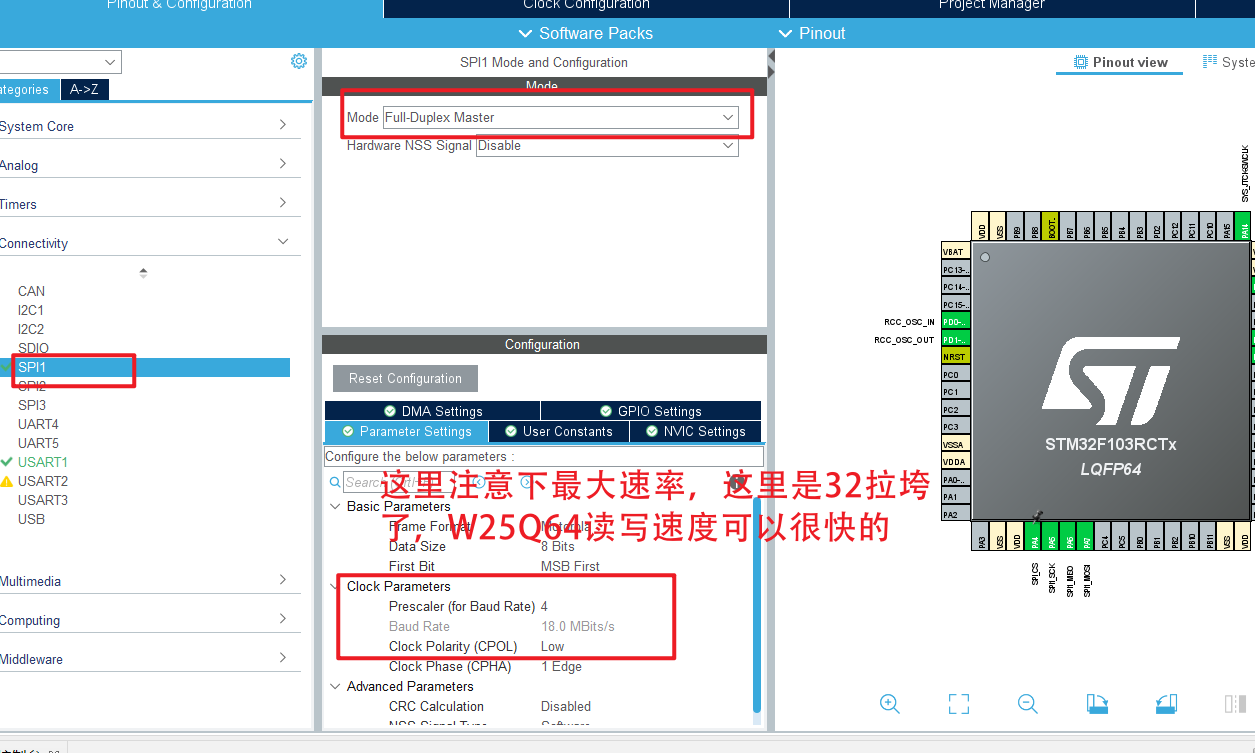Switch to the Clock Configuration tab
This screenshot has width=1255, height=753.
point(586,6)
